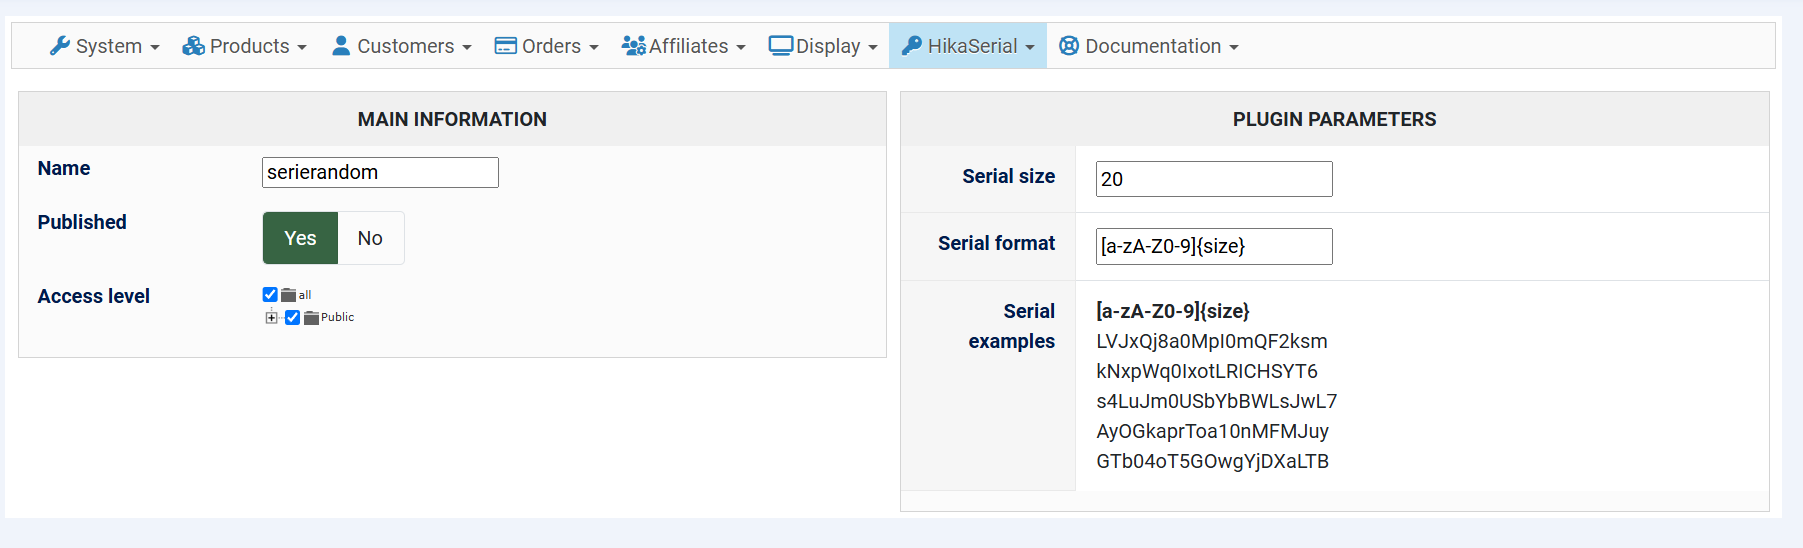Click the Products cubes icon
This screenshot has height=548, width=1803.
[193, 46]
